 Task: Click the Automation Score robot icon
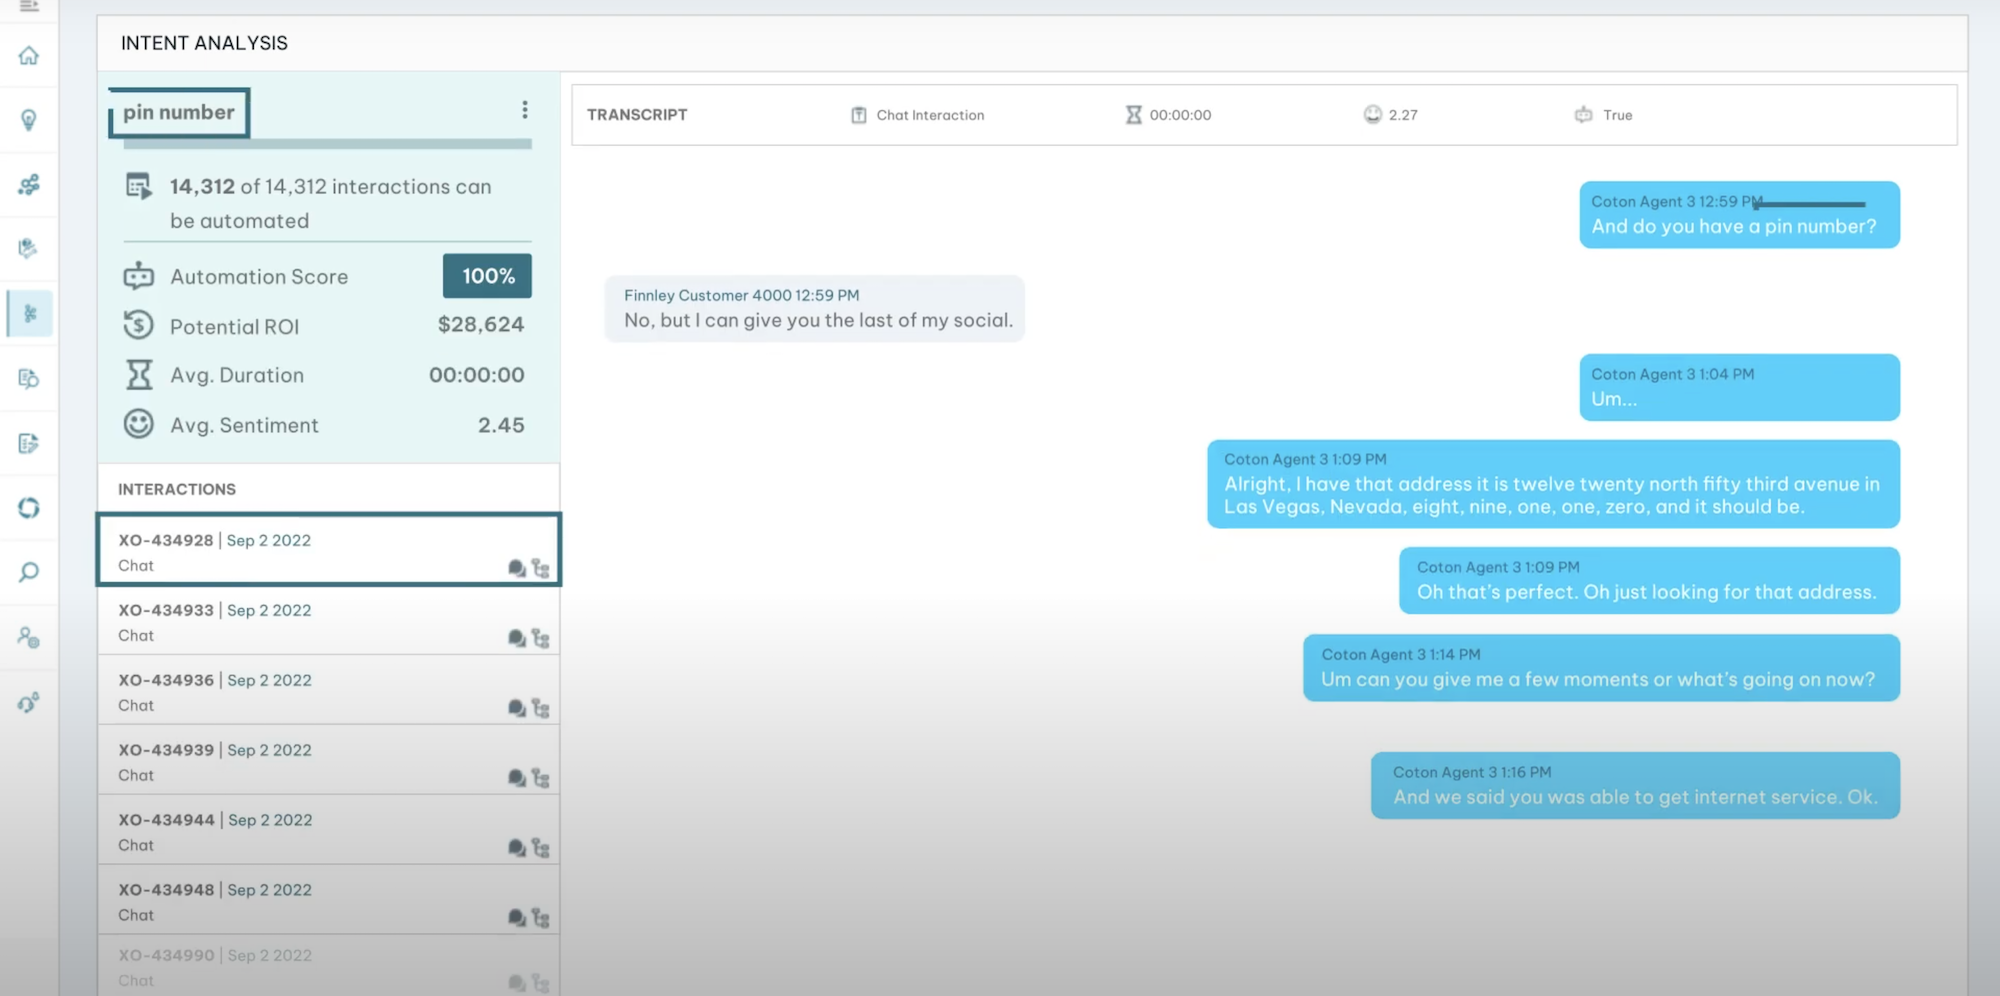click(139, 276)
